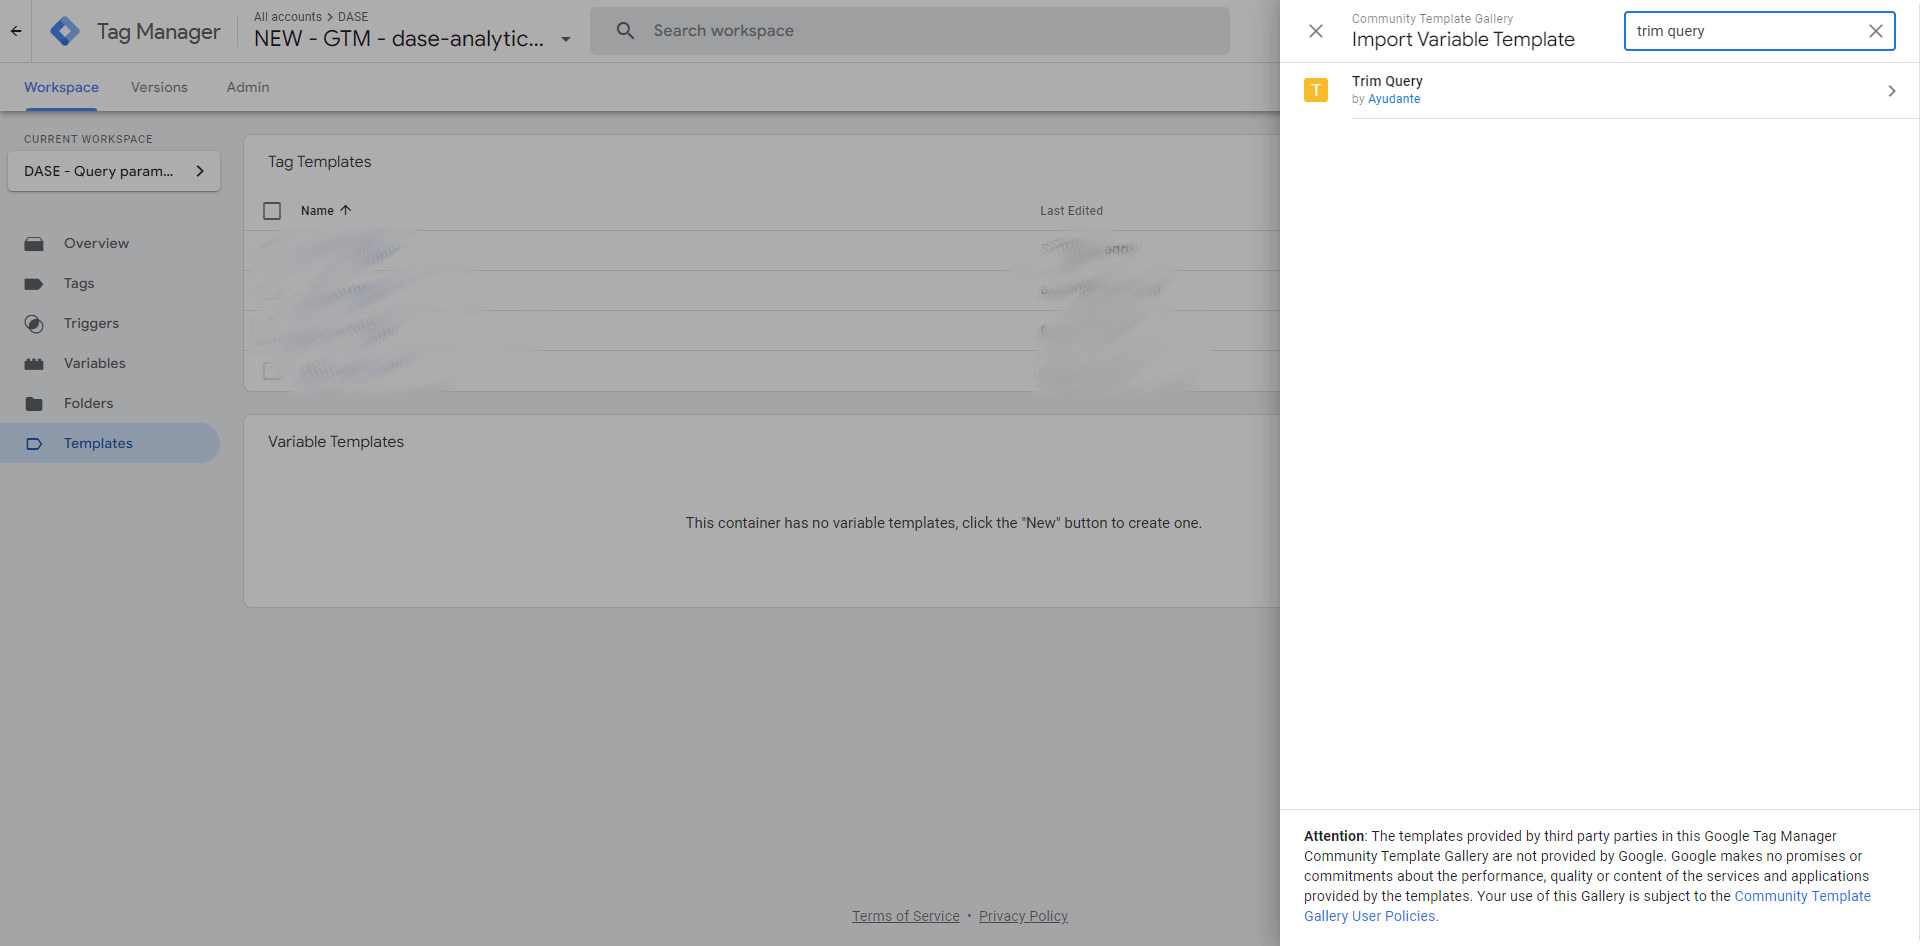Screen dimensions: 1920x946
Task: Click the Tag Manager diamond logo
Action: point(65,31)
